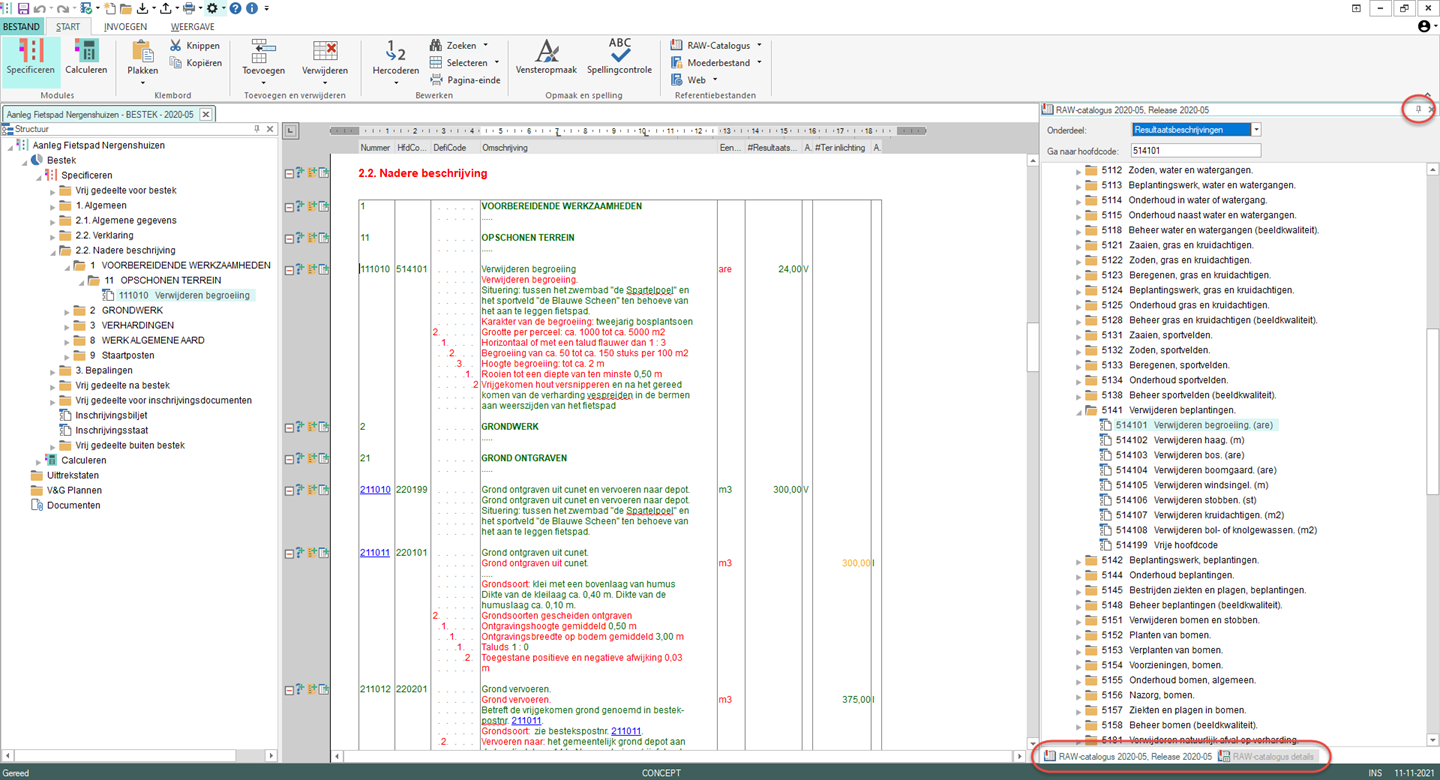Follow the 211010 post number link
This screenshot has height=780, width=1440.
(375, 490)
